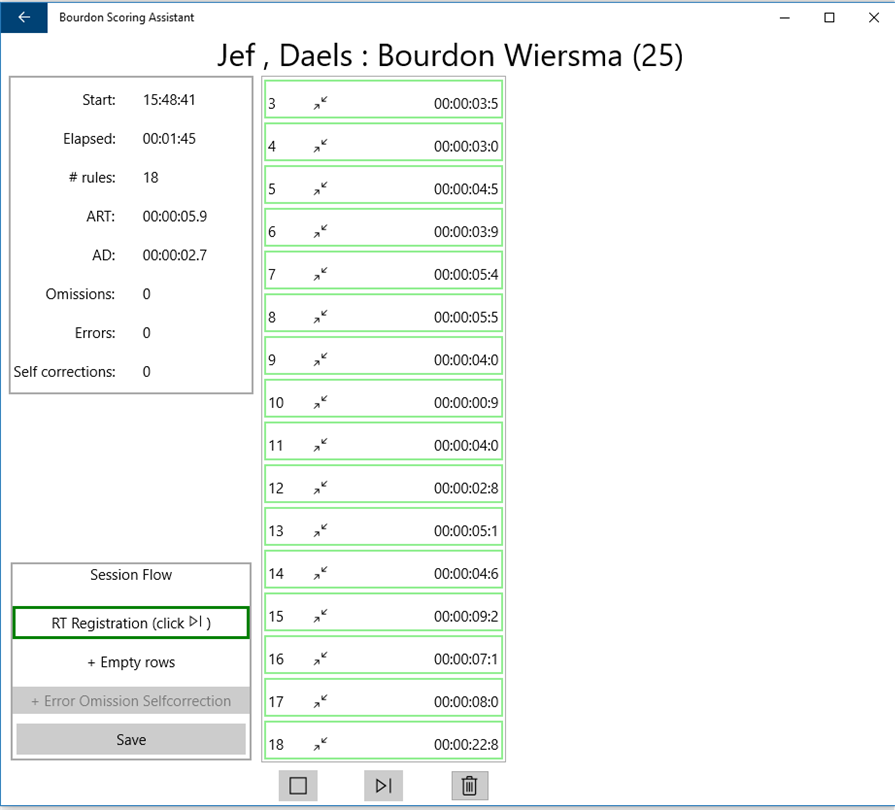The height and width of the screenshot is (810, 895).
Task: Select time 00:00:02:8 in row 12
Action: click(466, 489)
